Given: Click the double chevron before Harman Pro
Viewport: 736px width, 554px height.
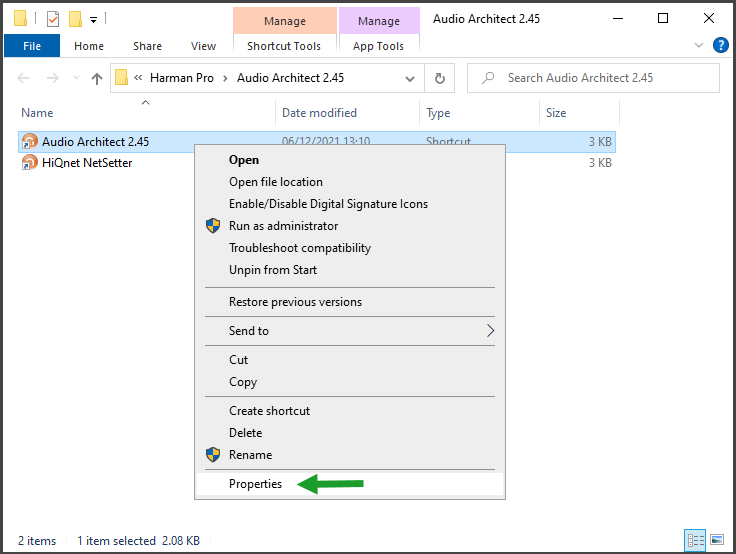Looking at the screenshot, I should (x=138, y=77).
